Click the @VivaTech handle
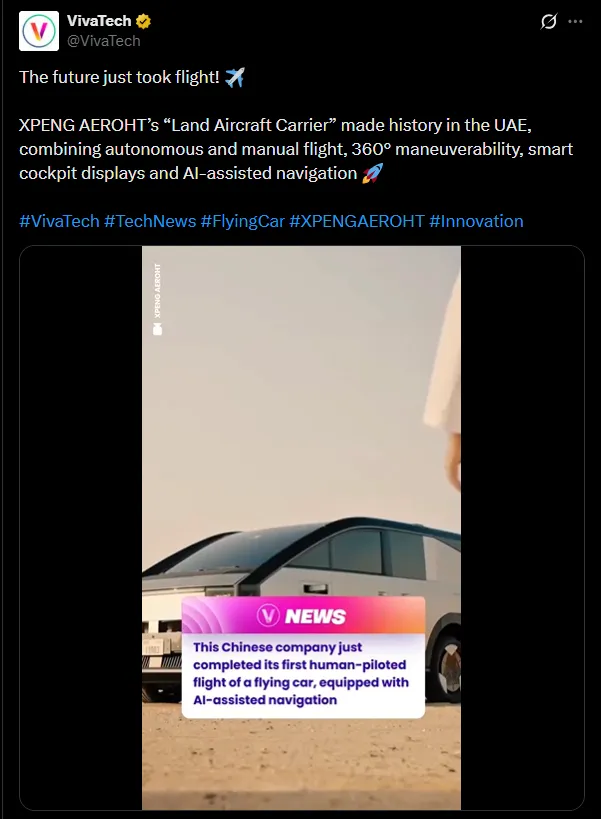Screen dimensions: 601x819 coord(103,41)
